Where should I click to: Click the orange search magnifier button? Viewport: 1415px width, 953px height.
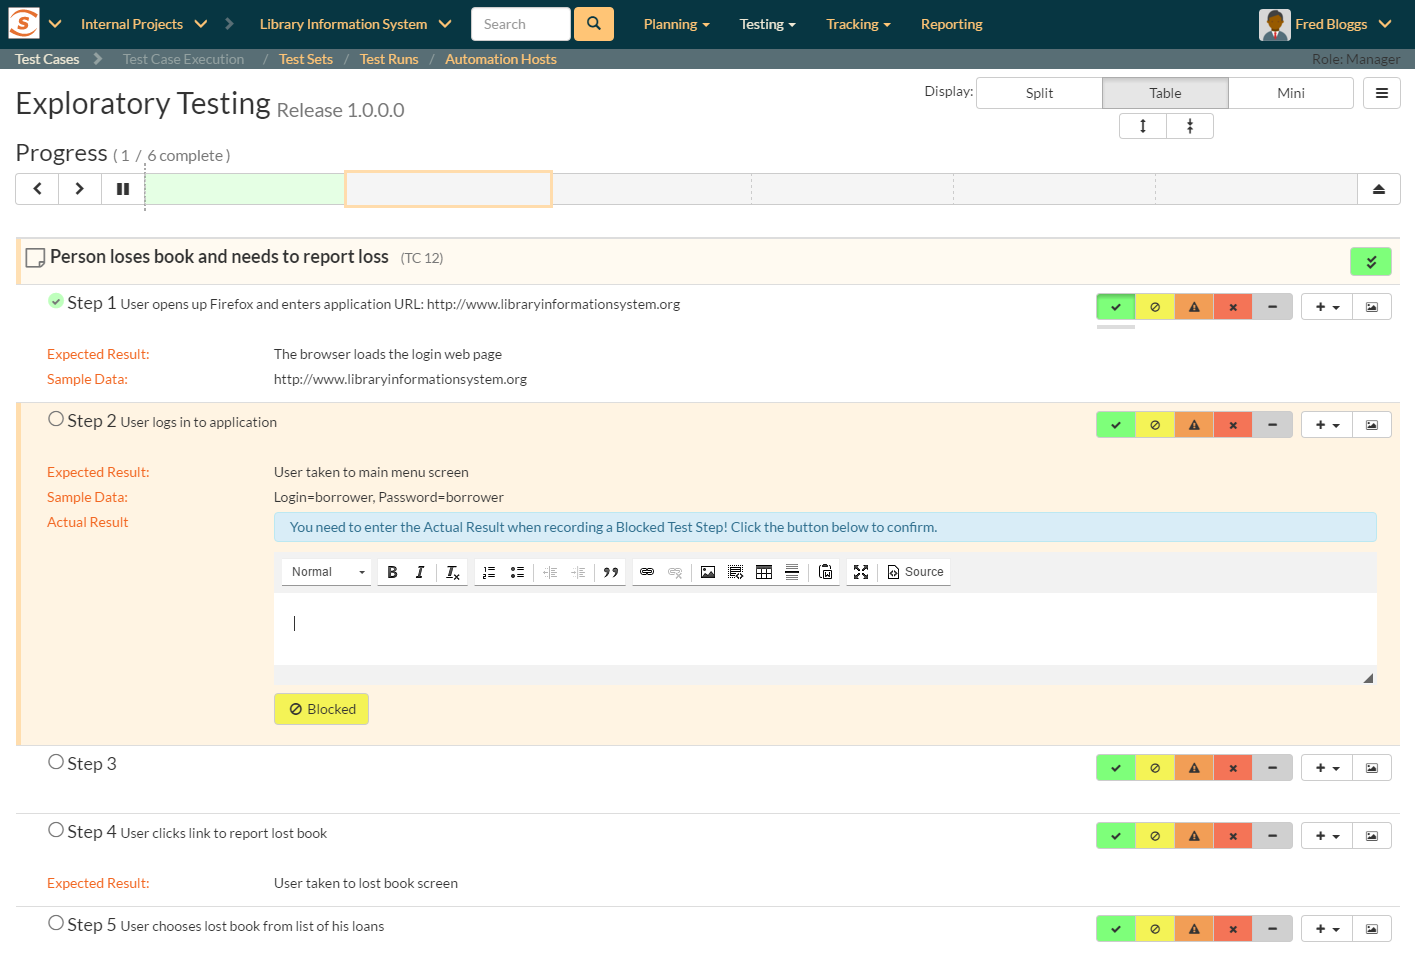tap(593, 24)
